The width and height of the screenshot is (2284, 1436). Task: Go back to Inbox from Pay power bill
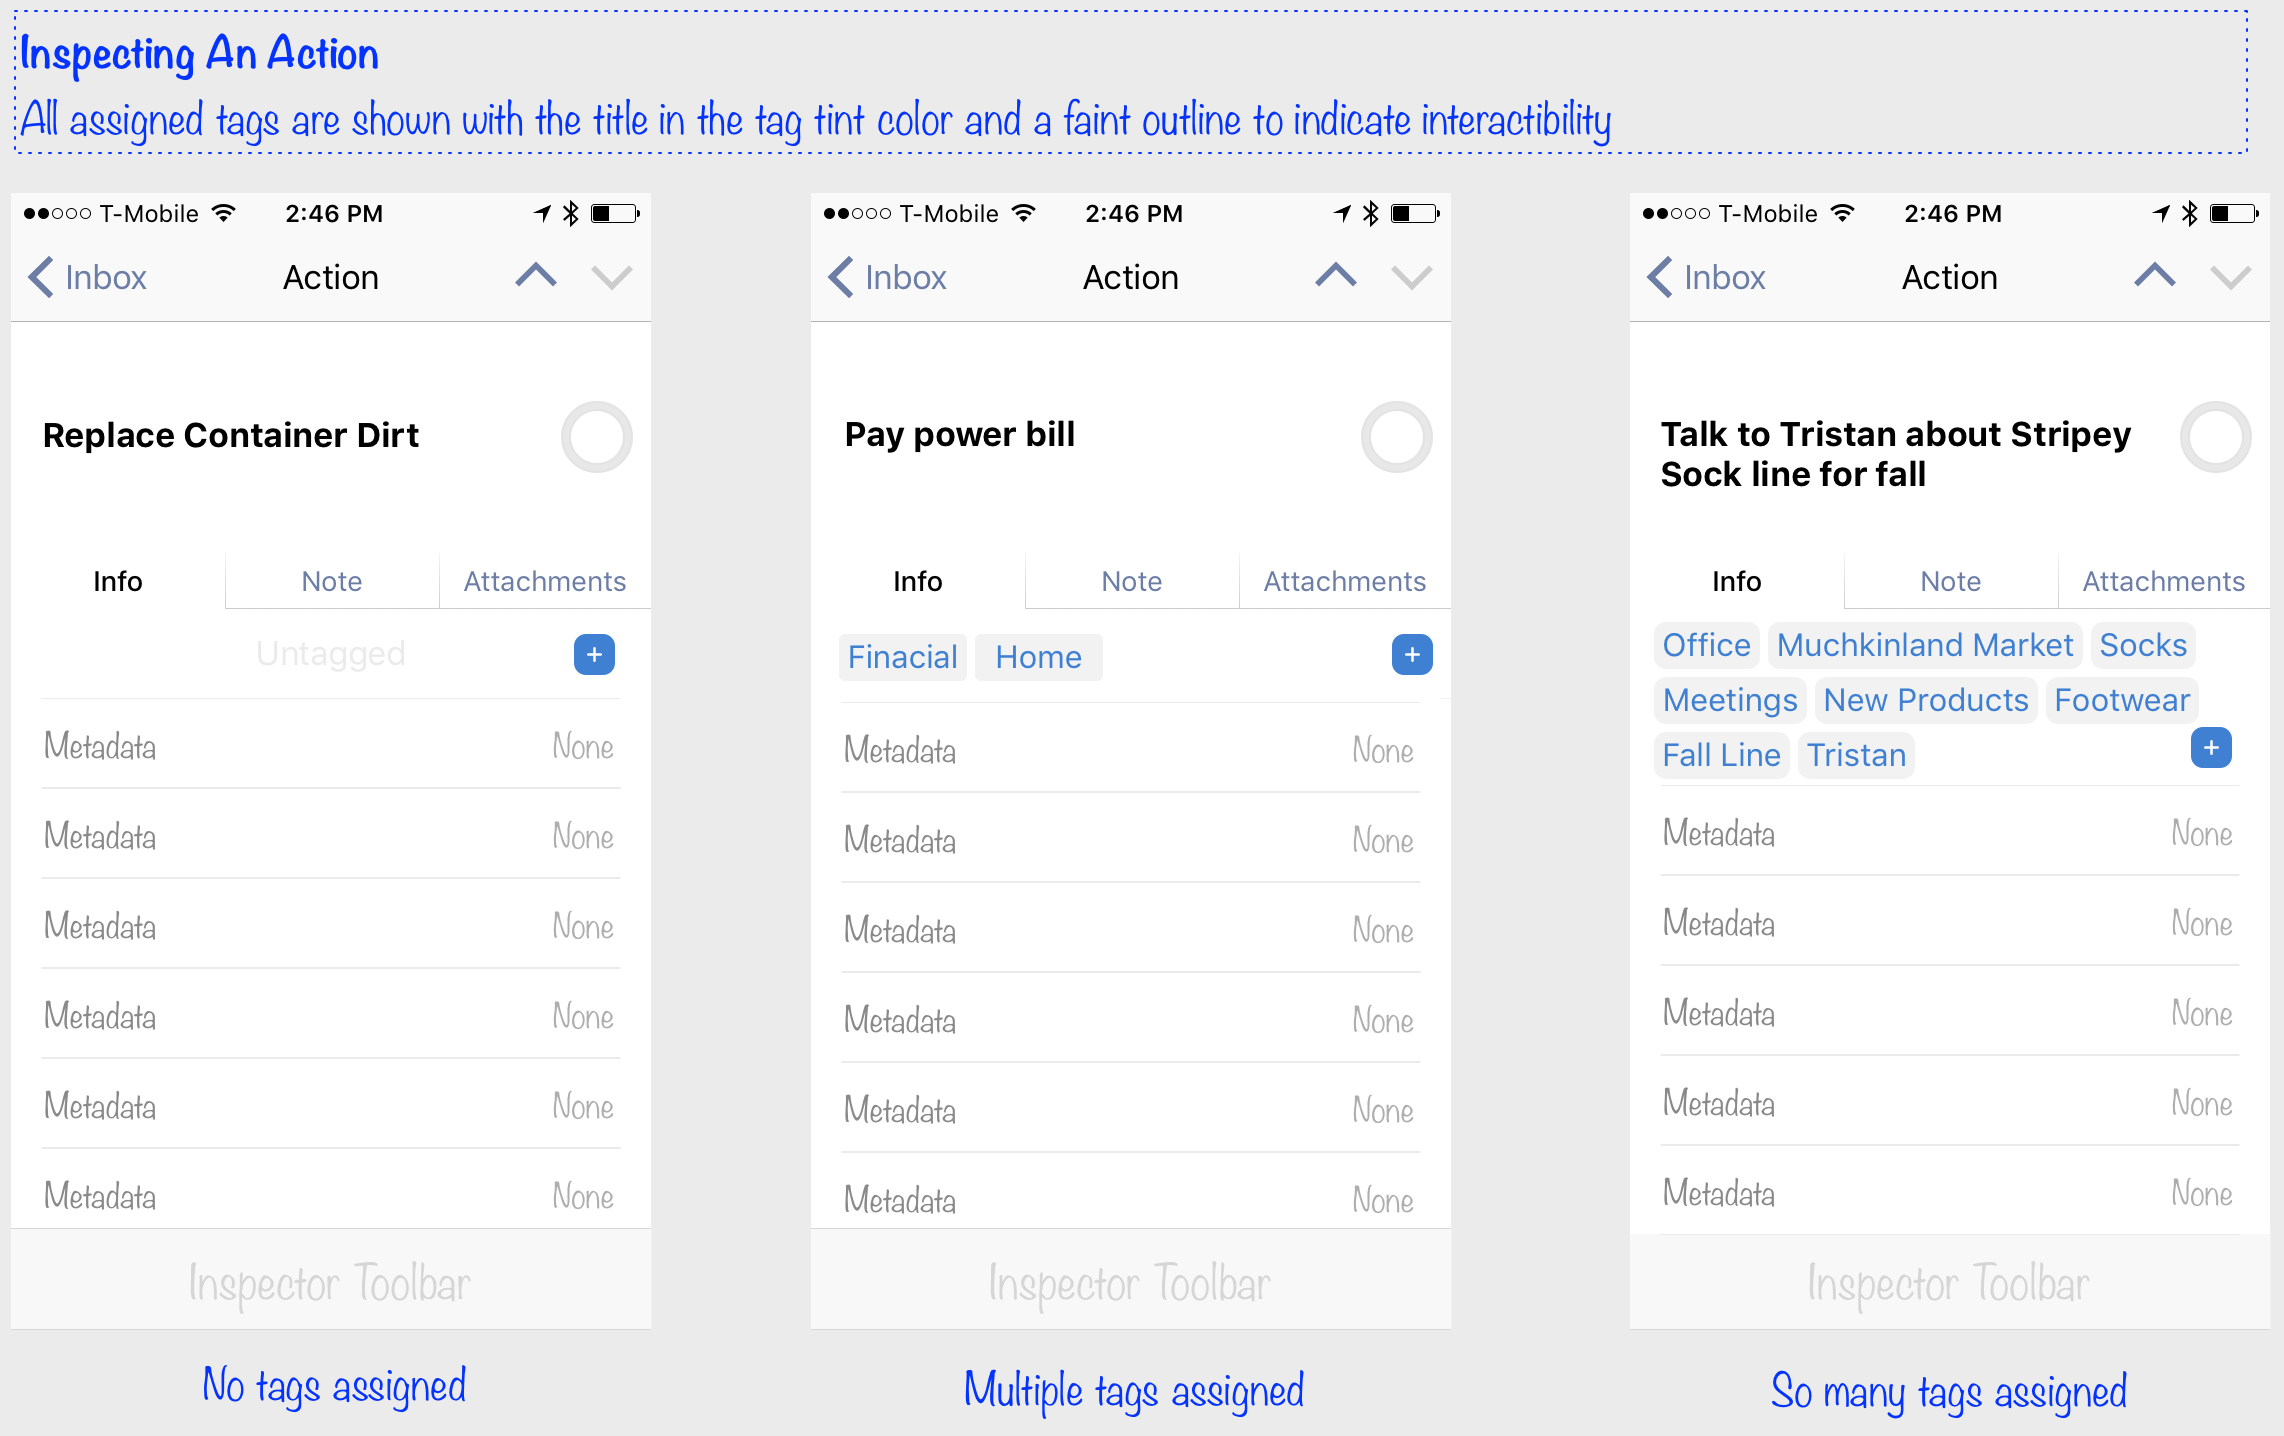pyautogui.click(x=888, y=277)
